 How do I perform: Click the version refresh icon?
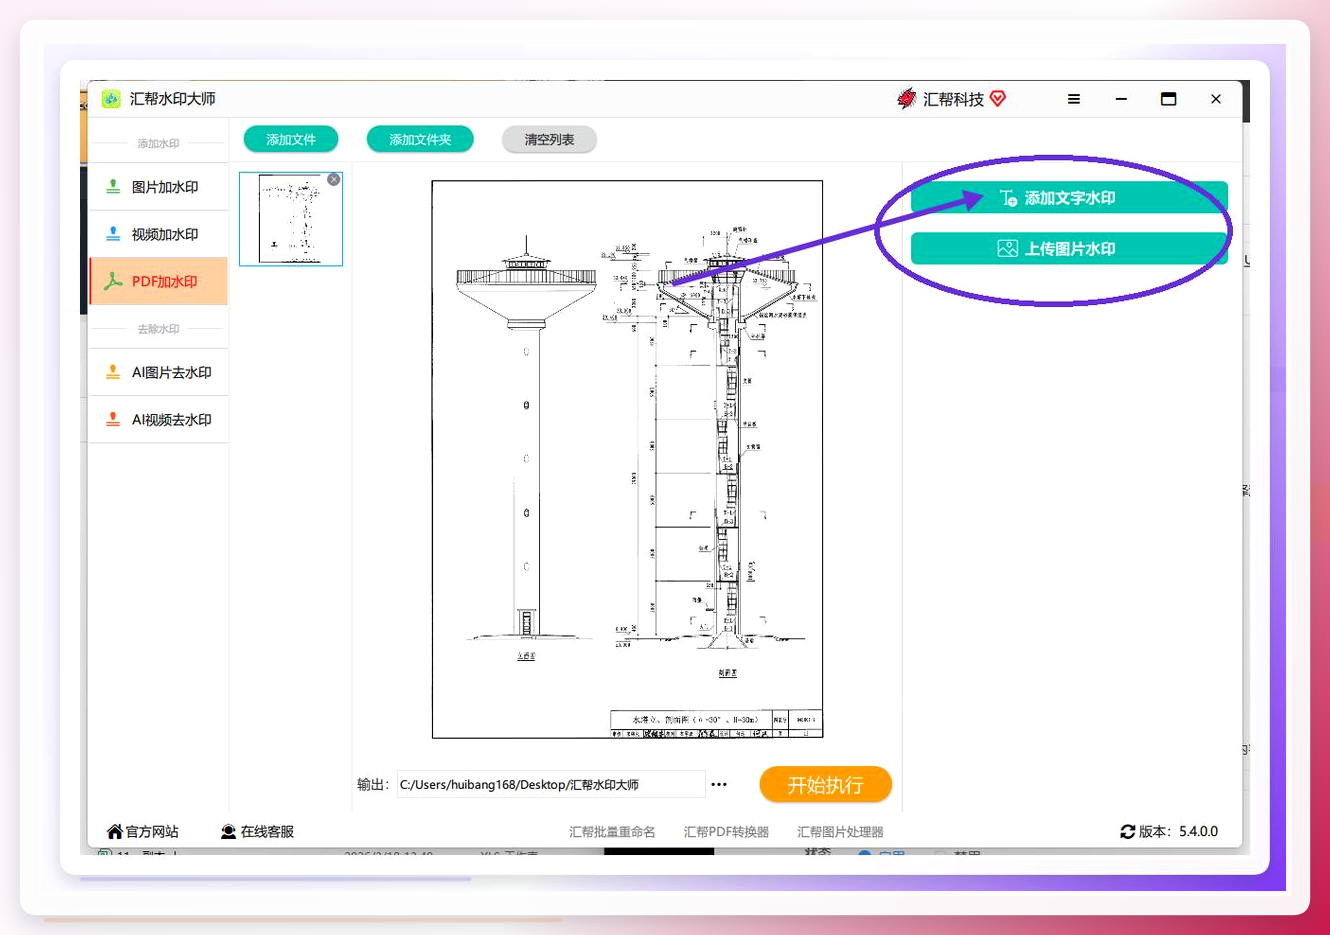click(1128, 832)
